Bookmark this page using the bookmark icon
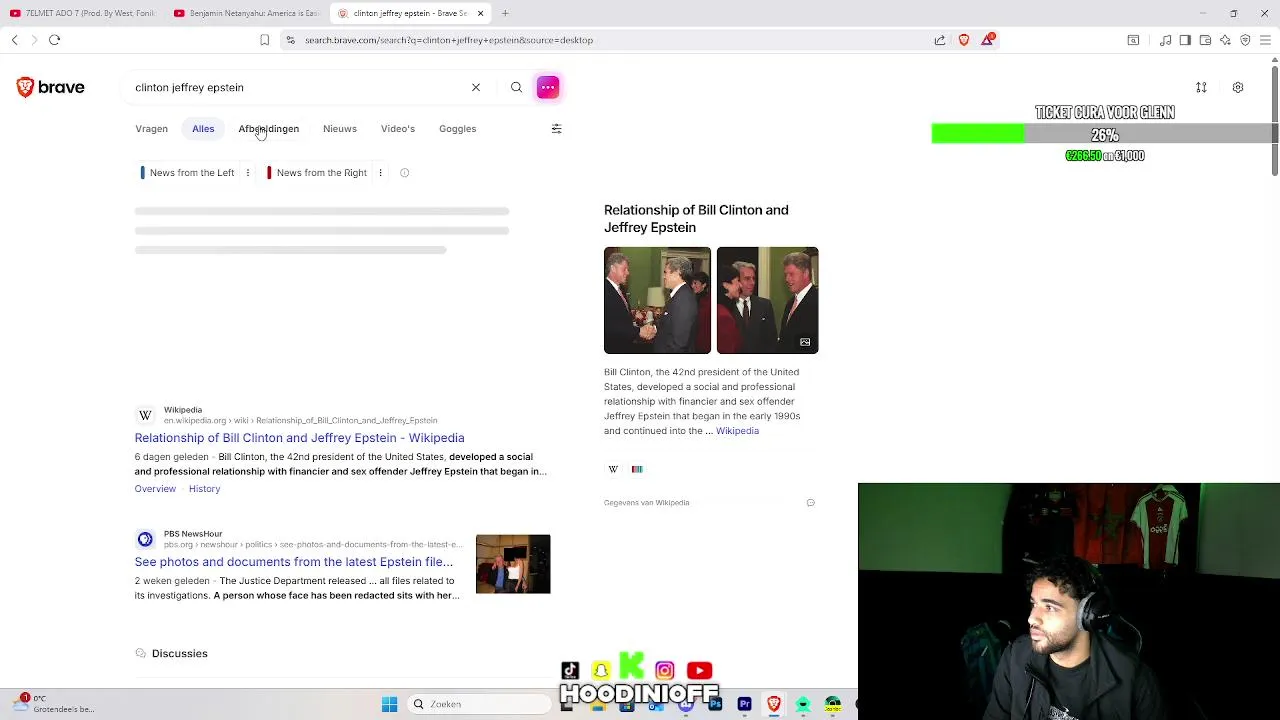Screen dimensions: 1280x720 point(264,40)
